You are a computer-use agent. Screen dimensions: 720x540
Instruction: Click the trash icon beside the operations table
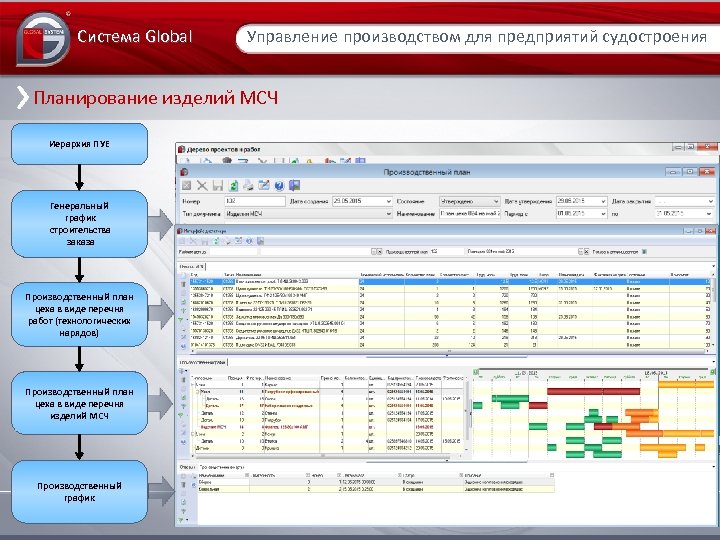pos(183,485)
